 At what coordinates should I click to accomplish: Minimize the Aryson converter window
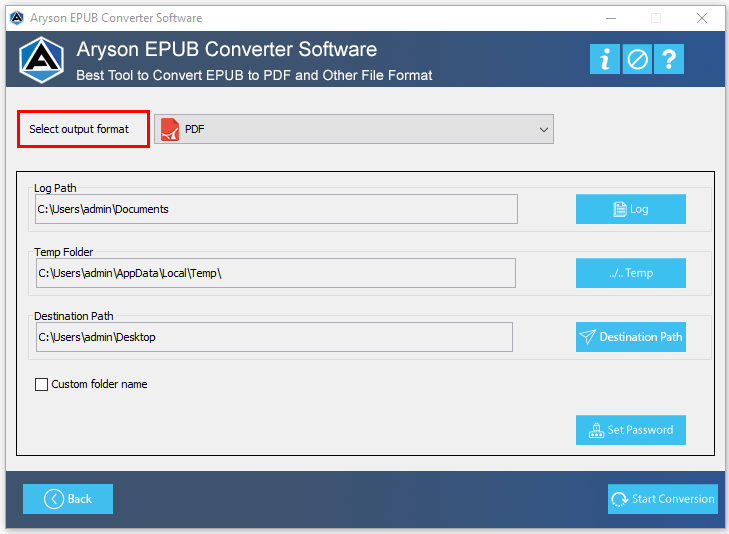611,18
